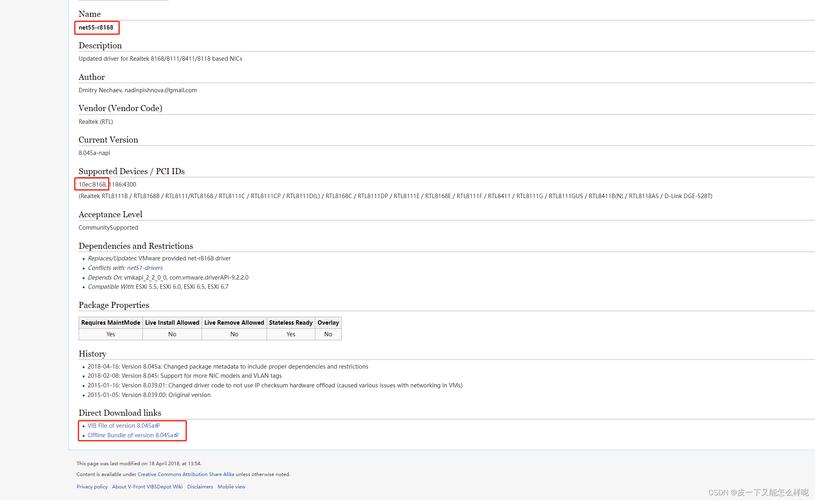Click the Direct Download links heading
815x500 pixels.
(120, 413)
